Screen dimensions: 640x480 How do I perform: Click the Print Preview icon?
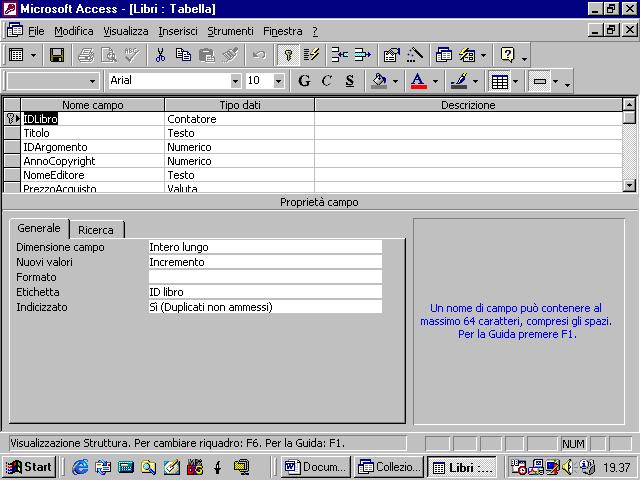tap(109, 55)
